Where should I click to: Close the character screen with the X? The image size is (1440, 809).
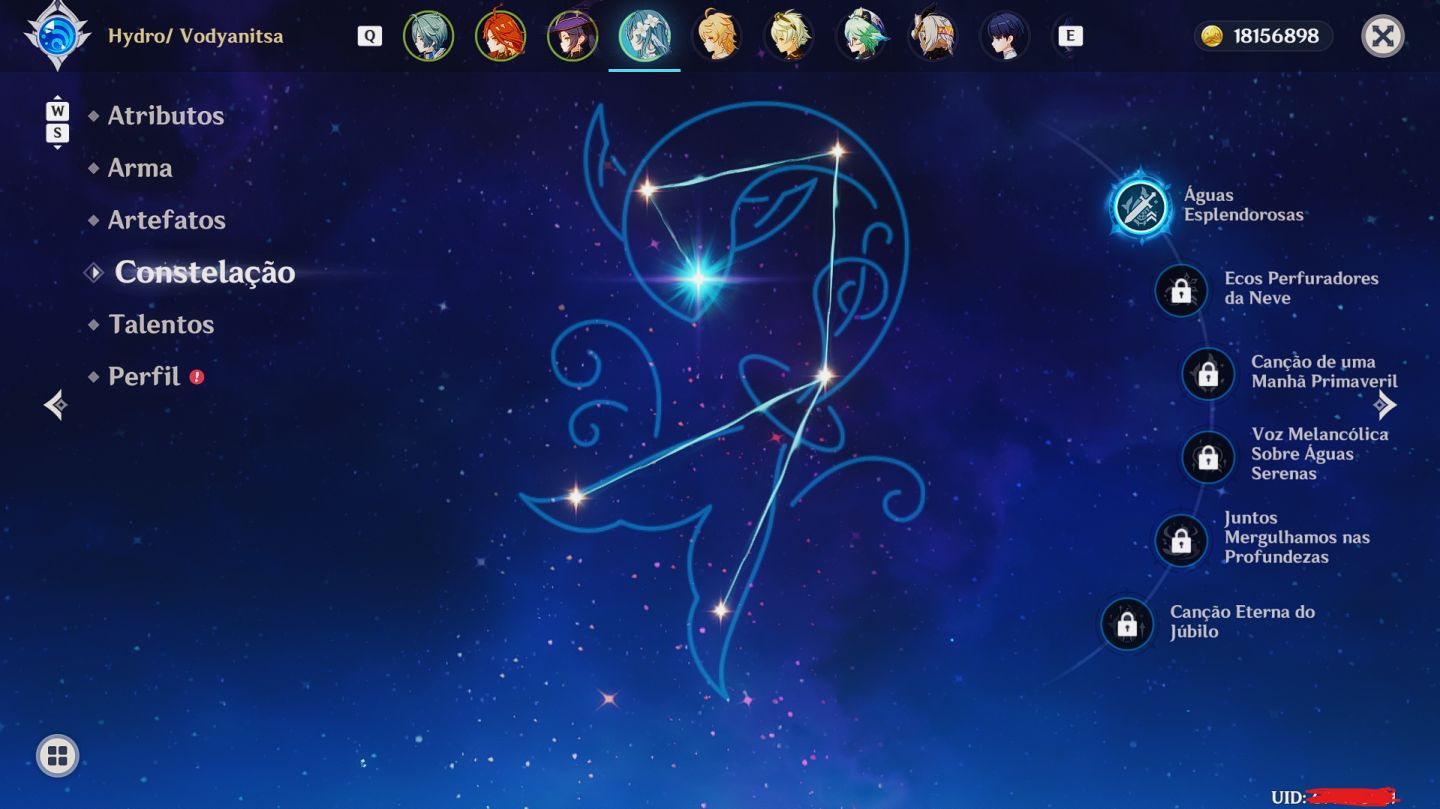coord(1383,36)
